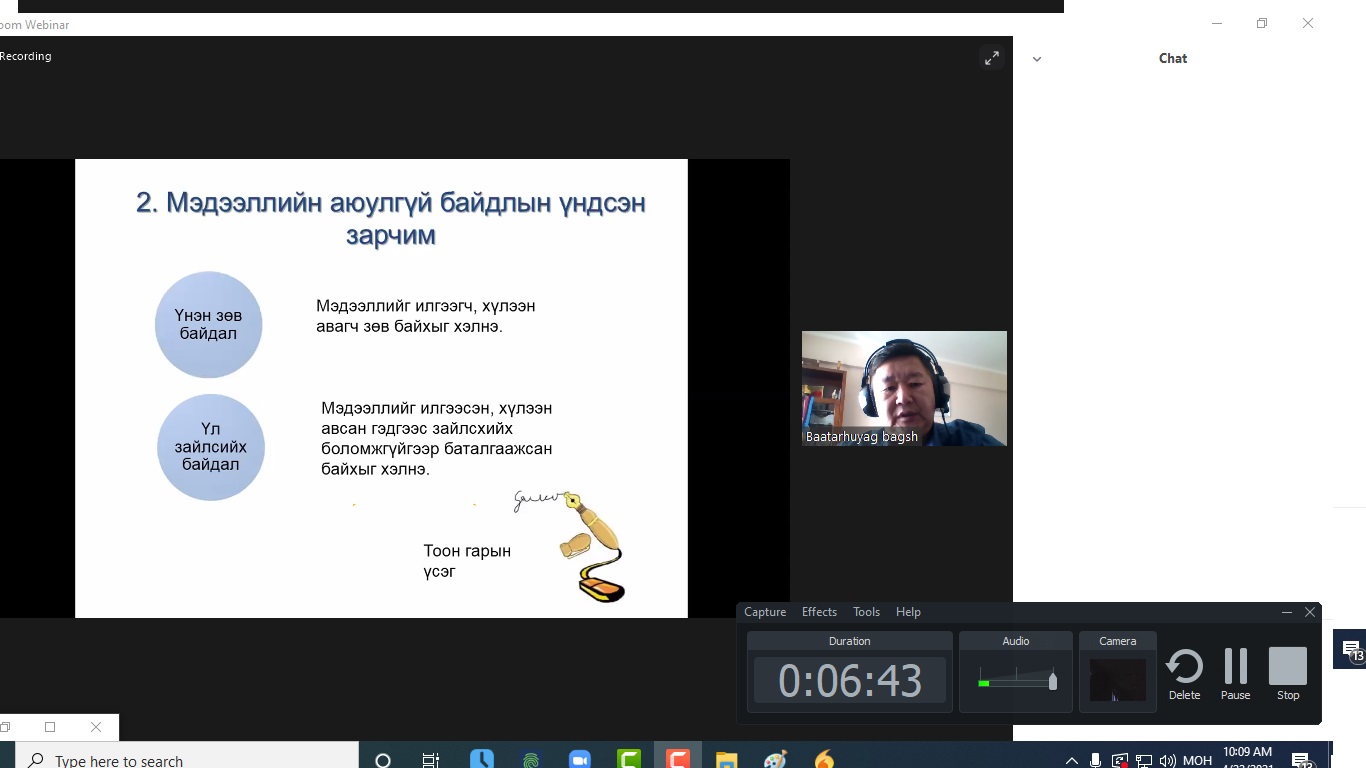Collapse the Chat panel chevron
The image size is (1366, 768).
[1037, 59]
